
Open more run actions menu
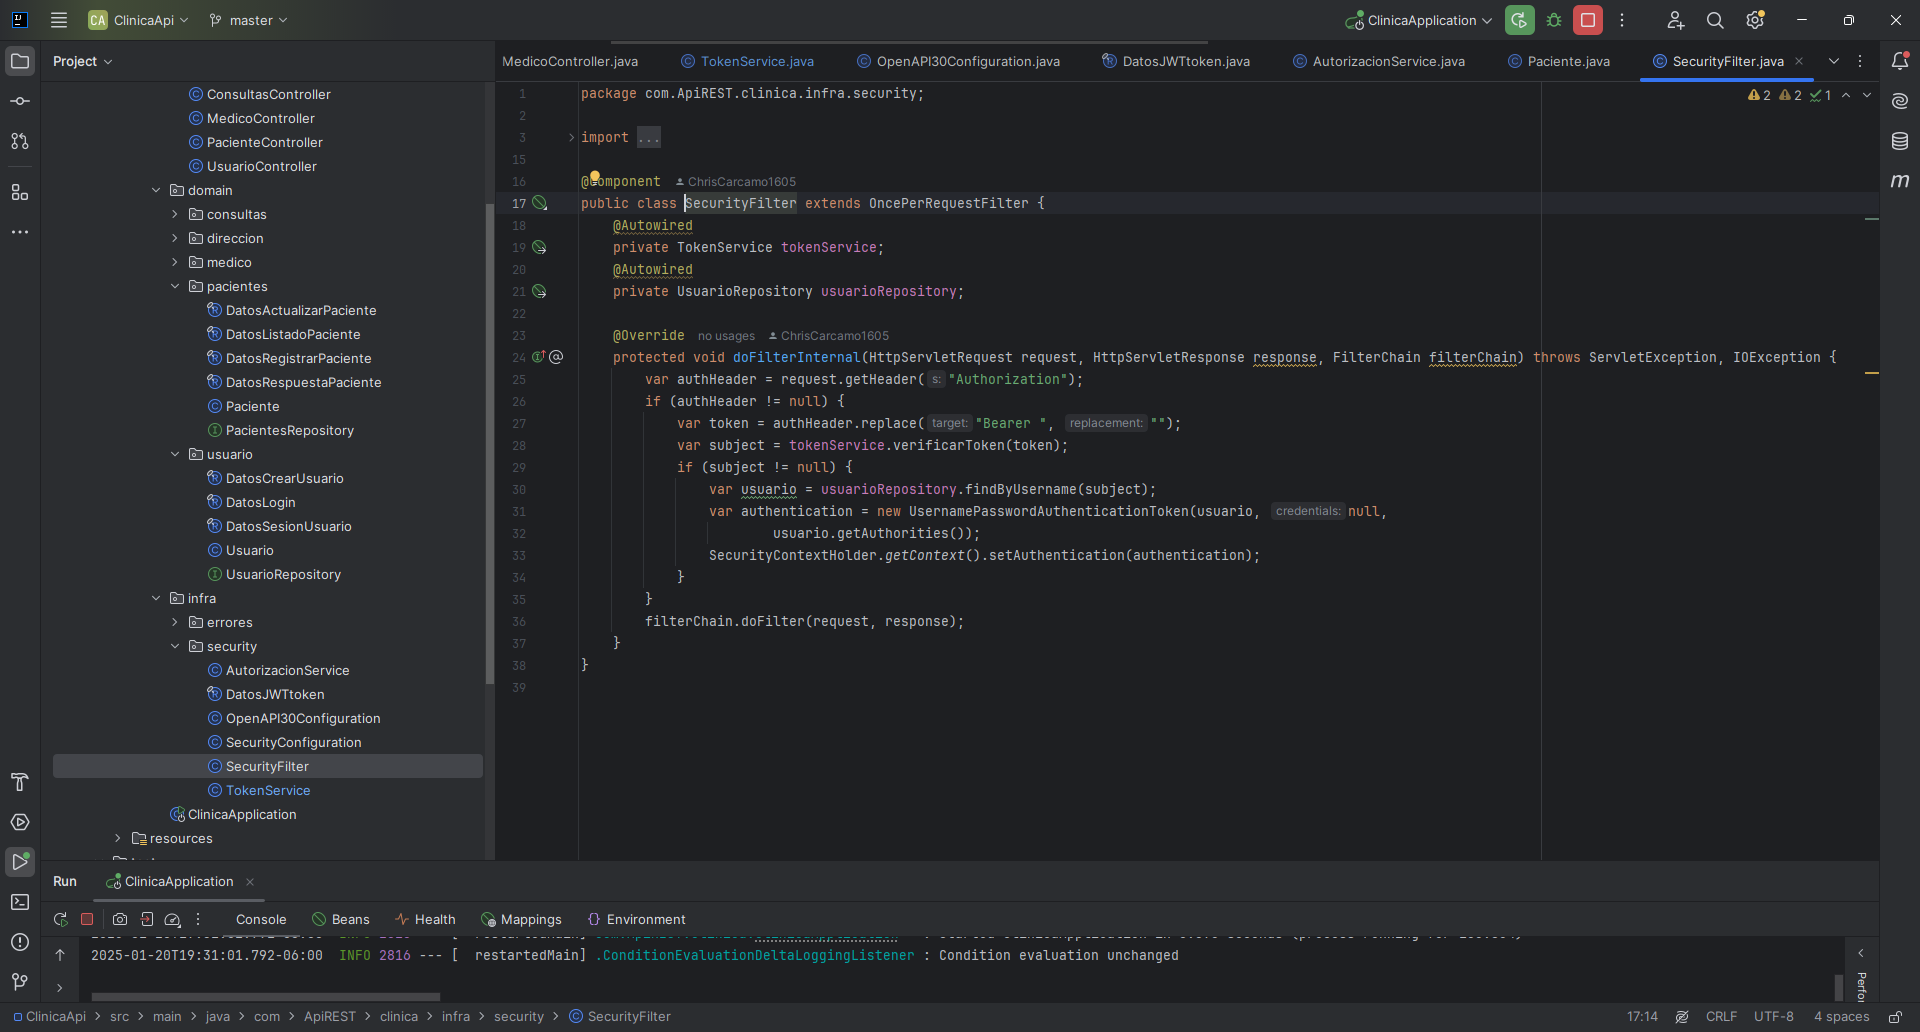click(1622, 20)
